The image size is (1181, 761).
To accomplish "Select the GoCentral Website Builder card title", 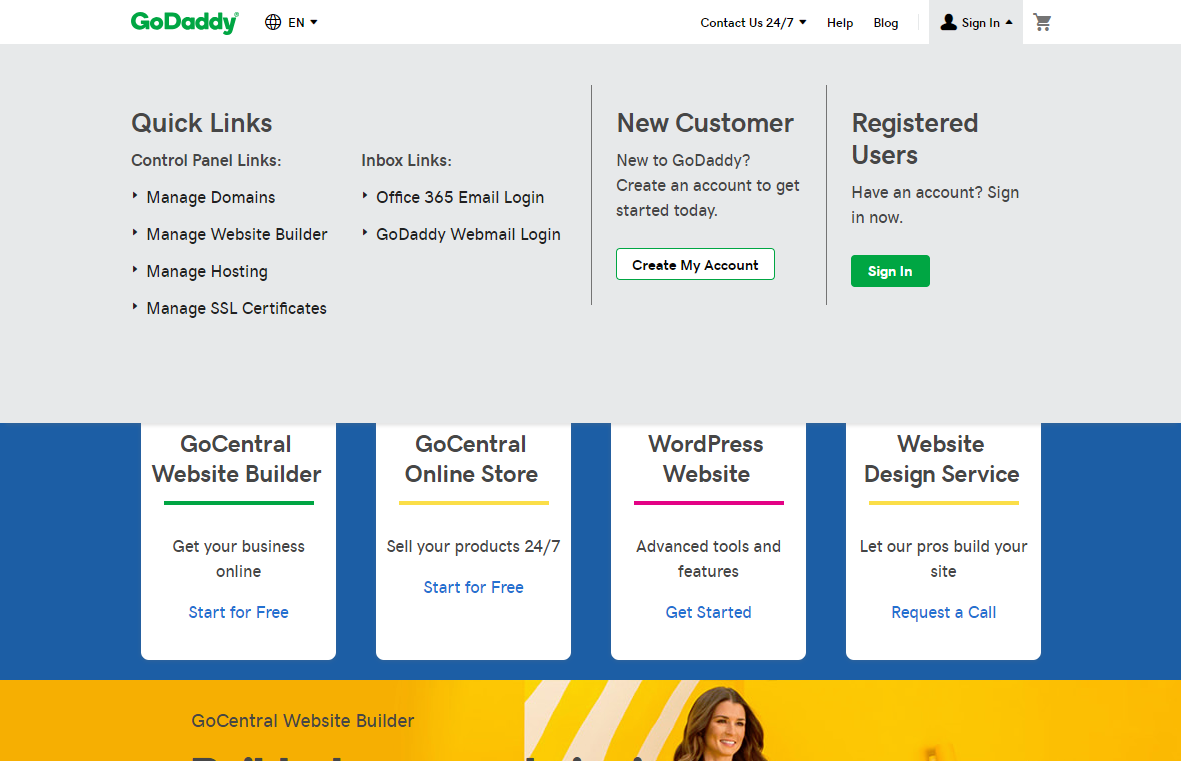I will coord(237,459).
